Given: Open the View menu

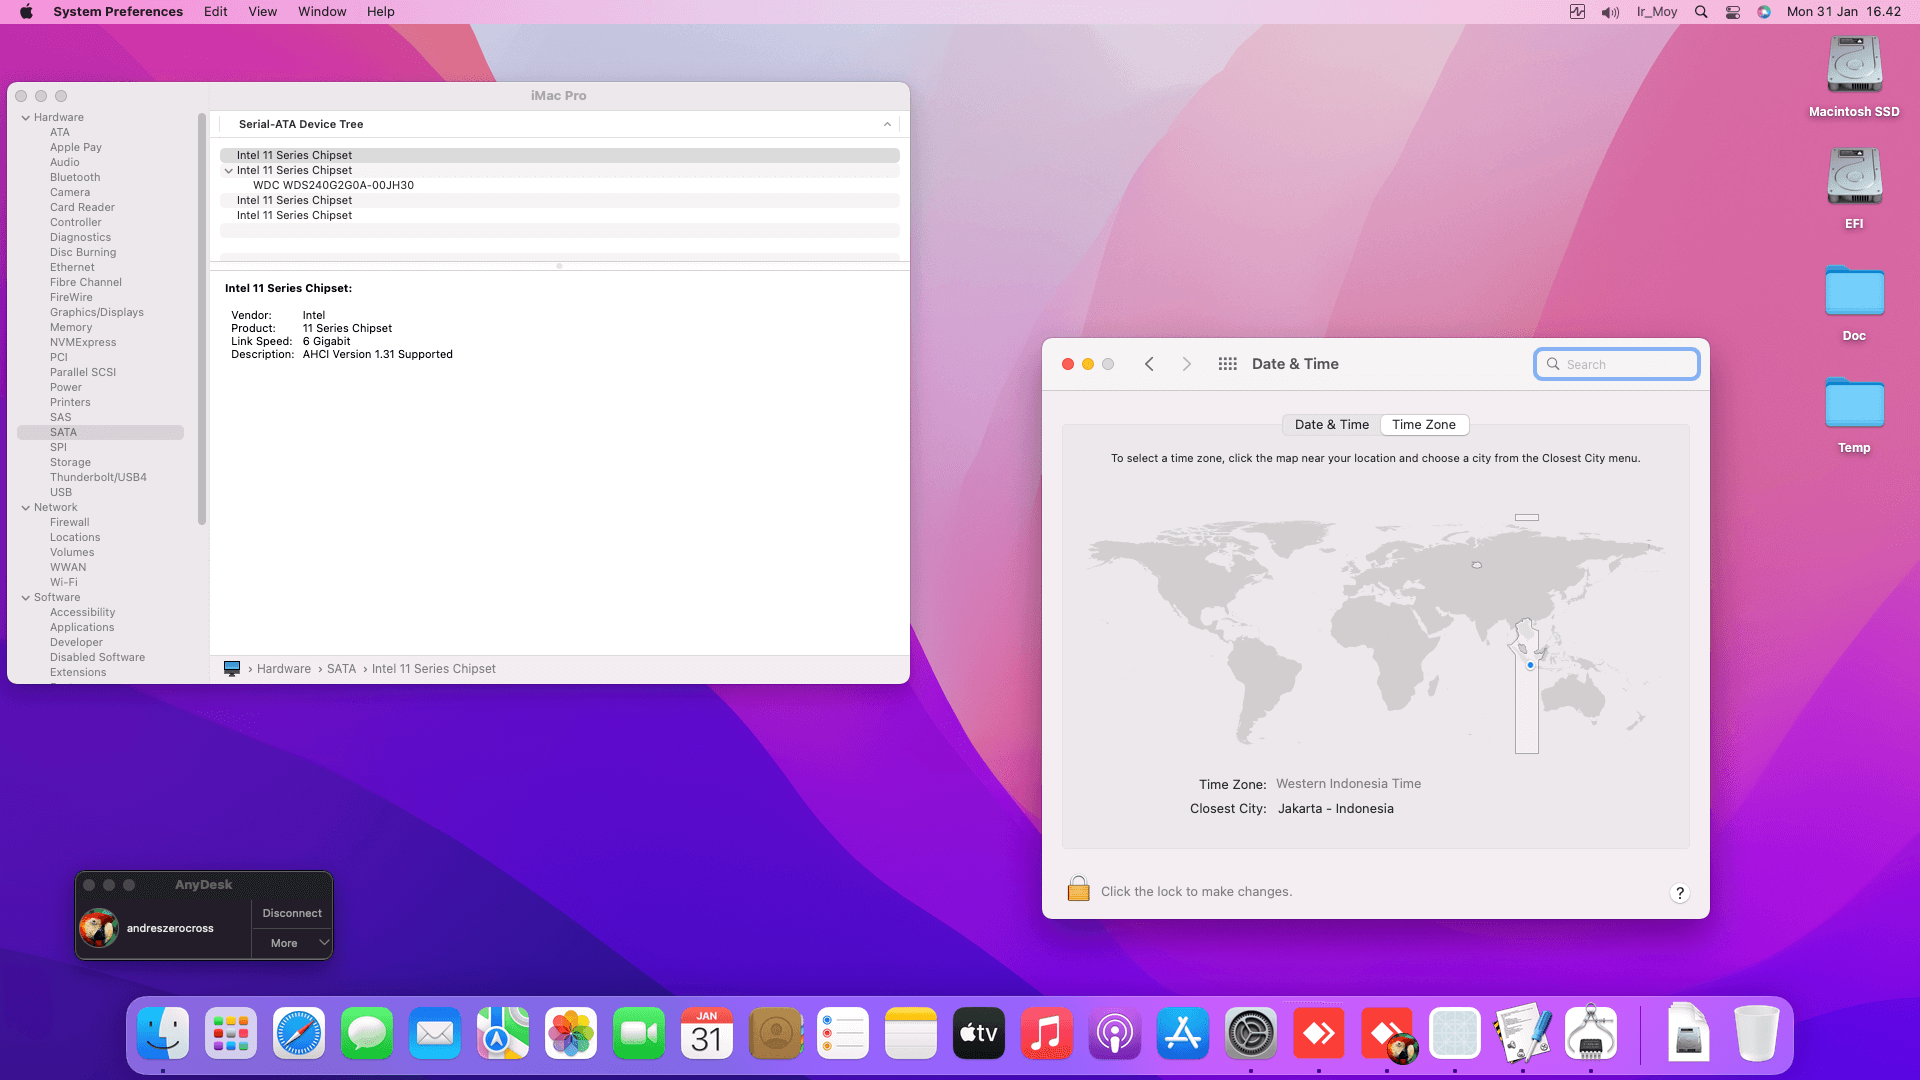Looking at the screenshot, I should coord(262,12).
